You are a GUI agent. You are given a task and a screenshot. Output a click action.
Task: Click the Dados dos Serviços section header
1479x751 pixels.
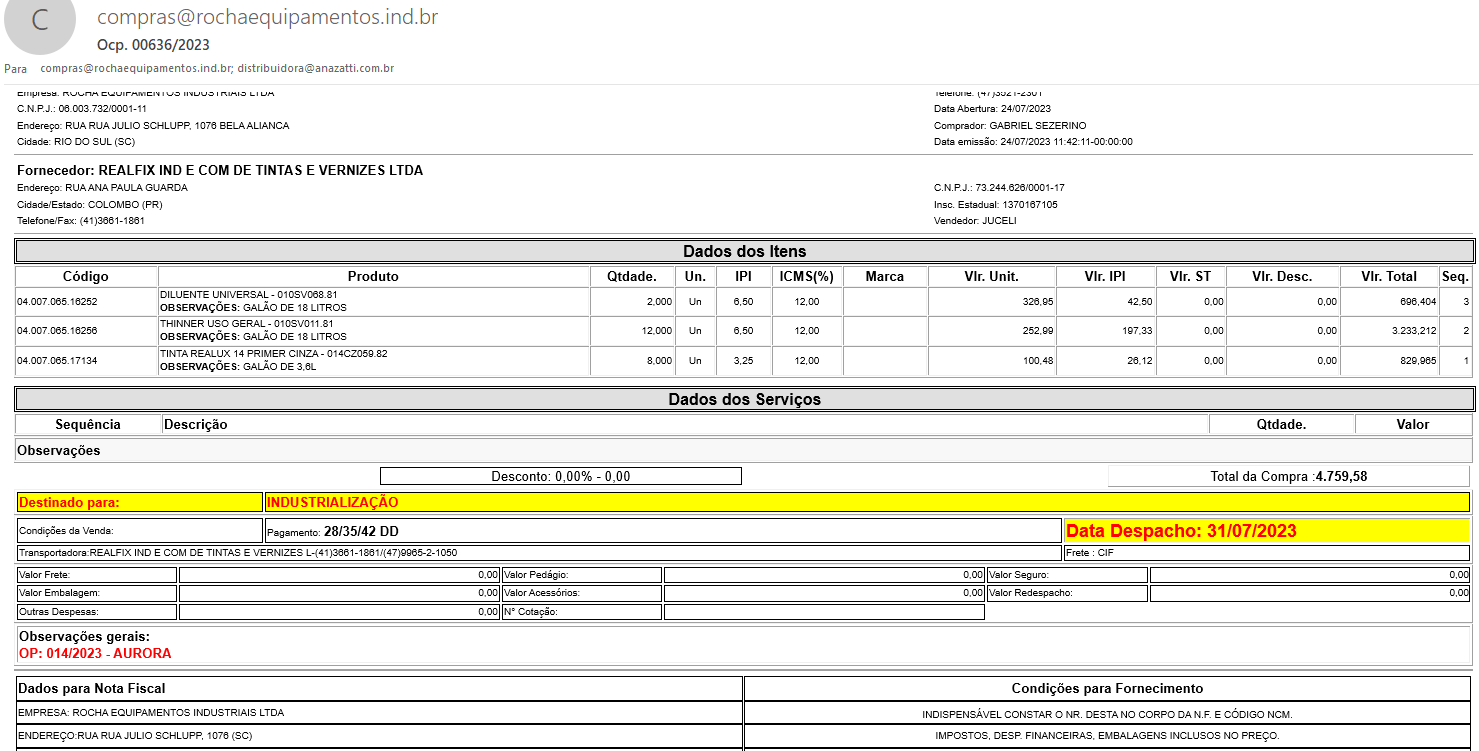coord(744,399)
